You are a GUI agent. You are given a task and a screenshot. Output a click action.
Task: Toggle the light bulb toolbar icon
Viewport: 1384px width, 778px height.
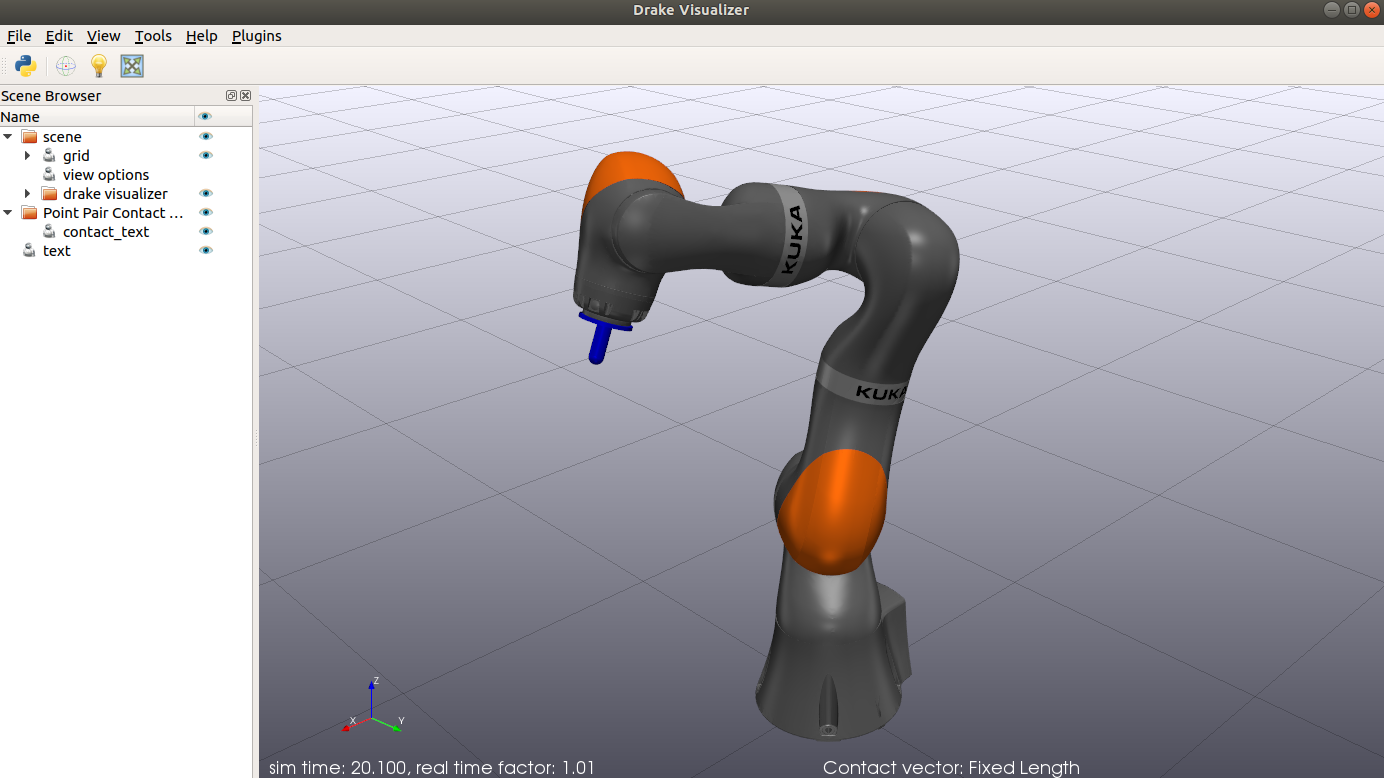99,66
